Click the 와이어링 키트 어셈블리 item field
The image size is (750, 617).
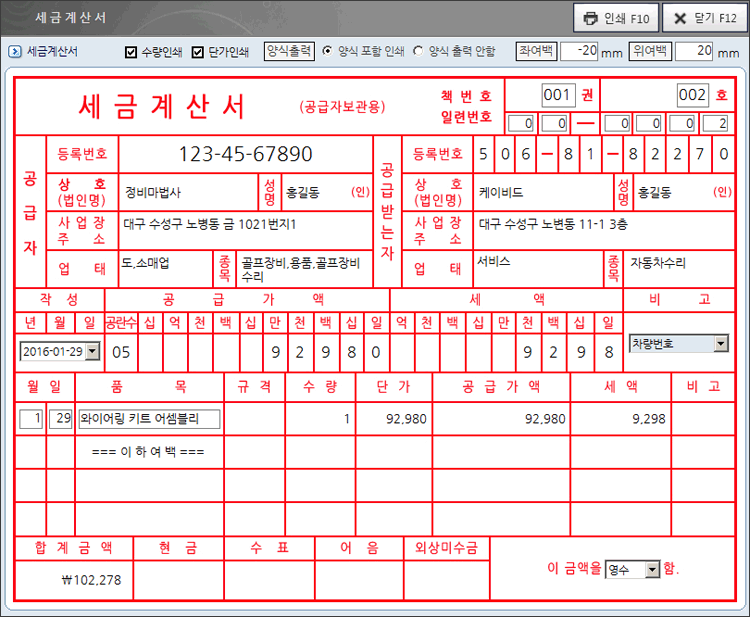click(x=150, y=419)
